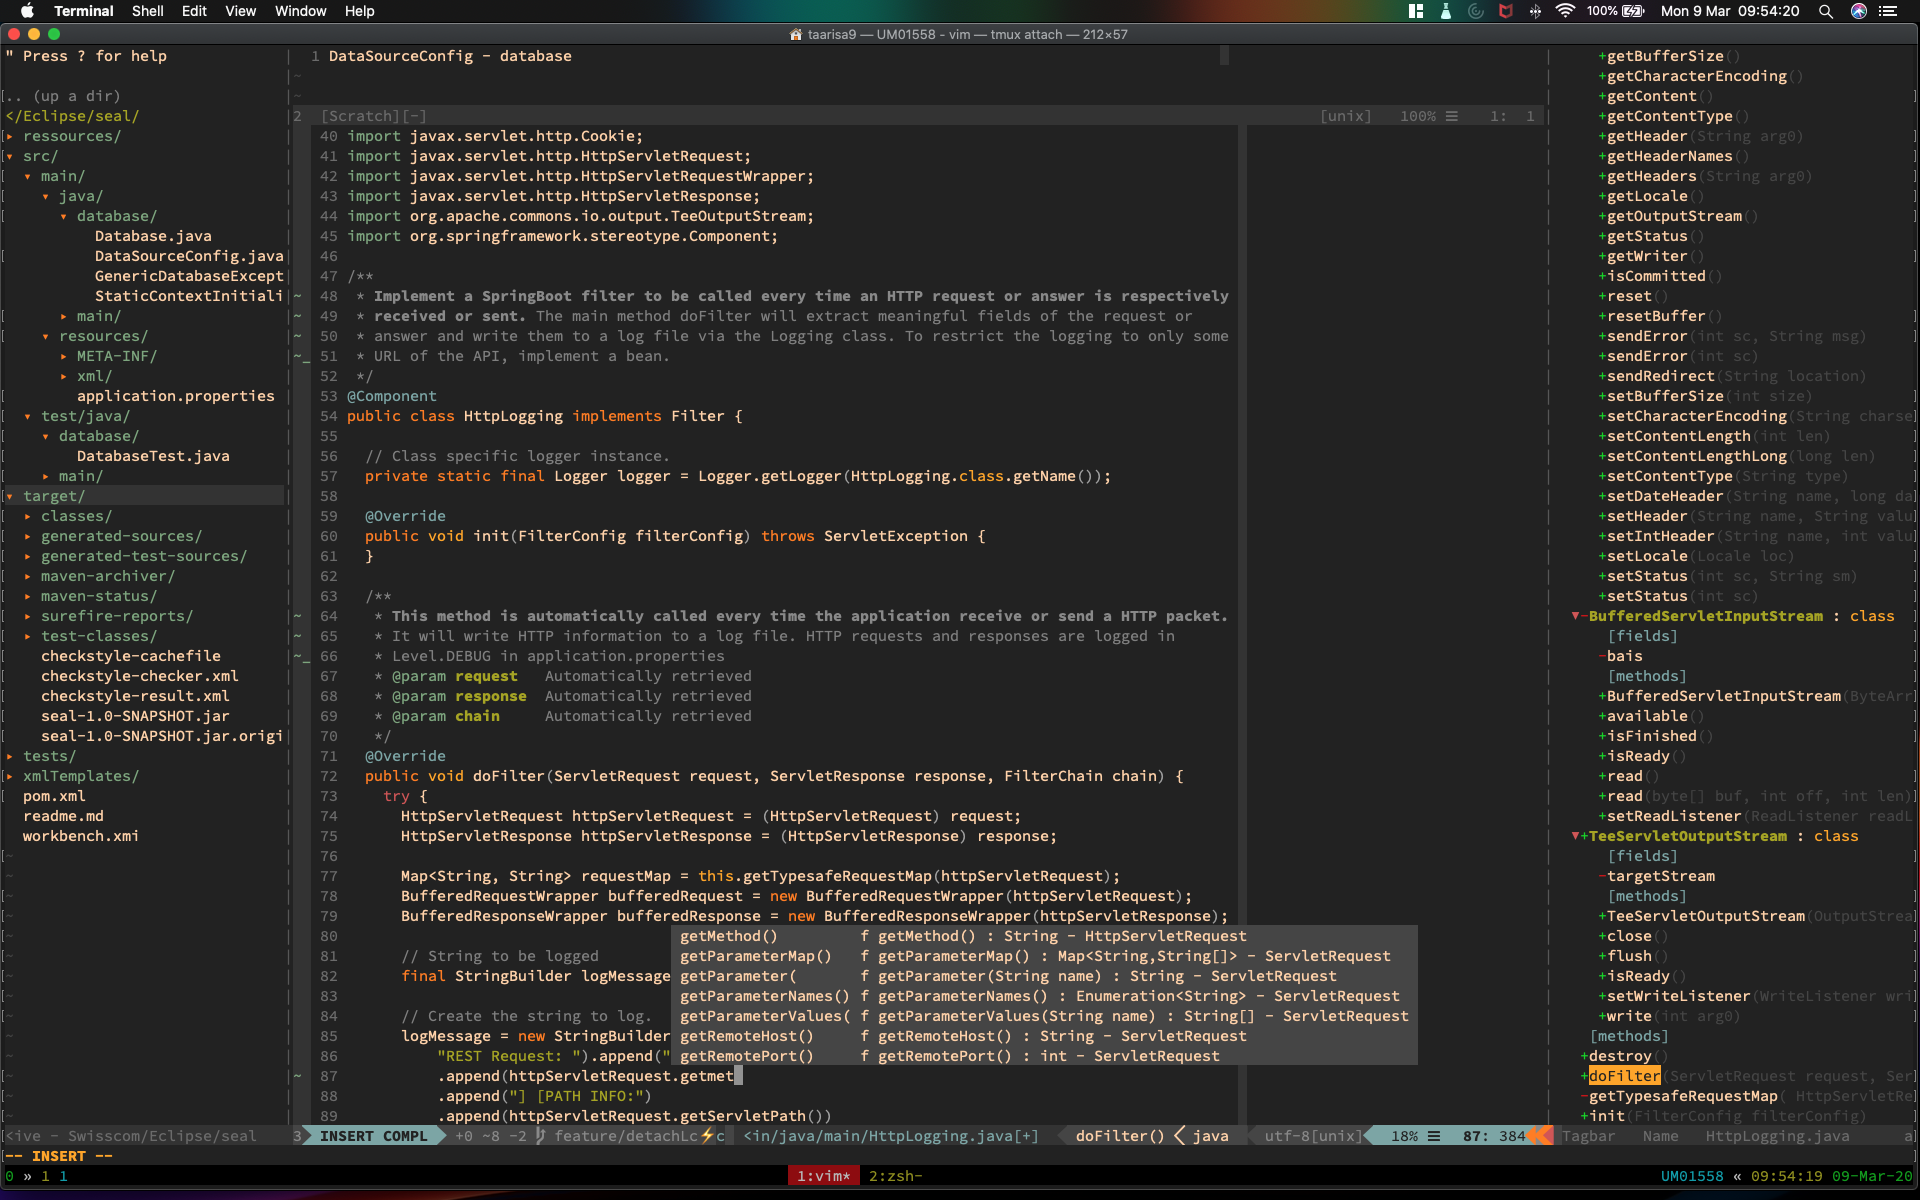Open the Shell menu in the menu bar
The width and height of the screenshot is (1920, 1200).
click(x=147, y=11)
